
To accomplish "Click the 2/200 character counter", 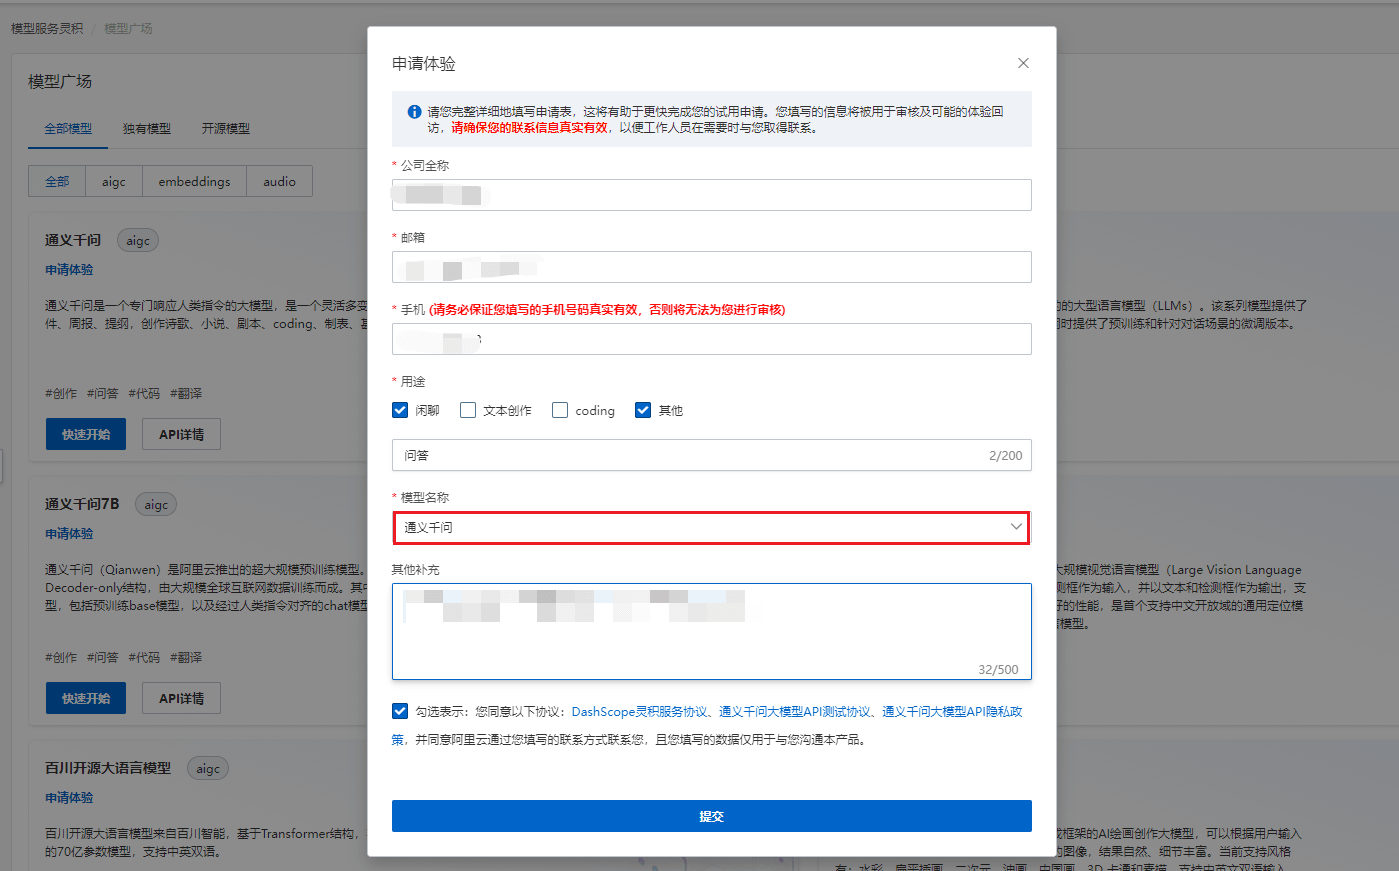I will pyautogui.click(x=1005, y=456).
